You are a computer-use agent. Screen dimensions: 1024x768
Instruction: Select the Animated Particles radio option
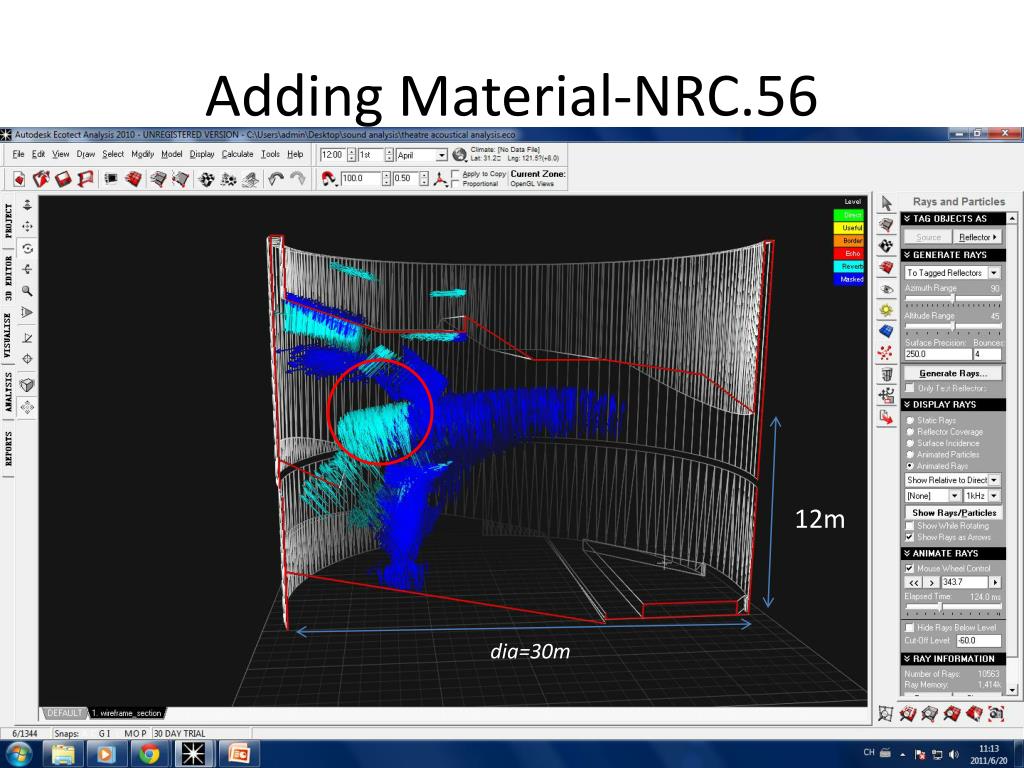[x=943, y=454]
